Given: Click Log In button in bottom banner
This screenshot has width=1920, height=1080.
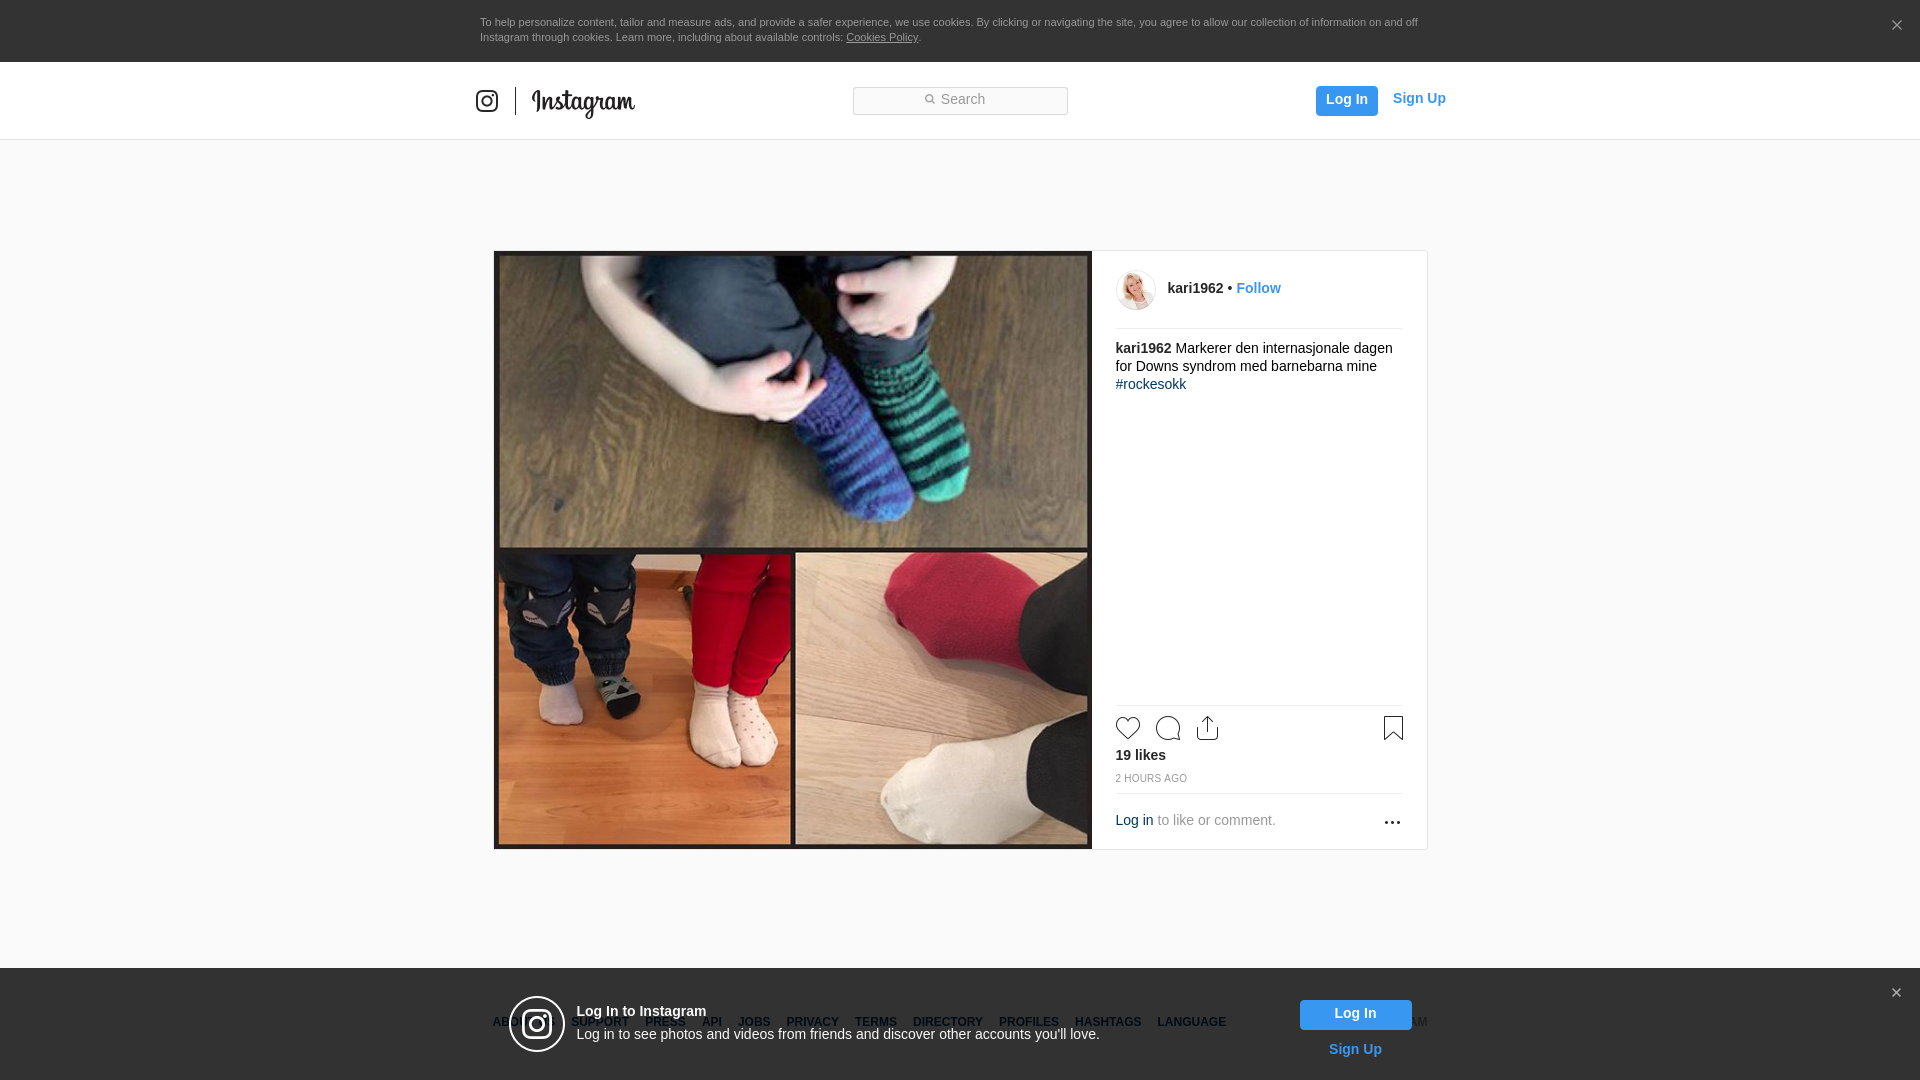Looking at the screenshot, I should tap(1355, 1014).
